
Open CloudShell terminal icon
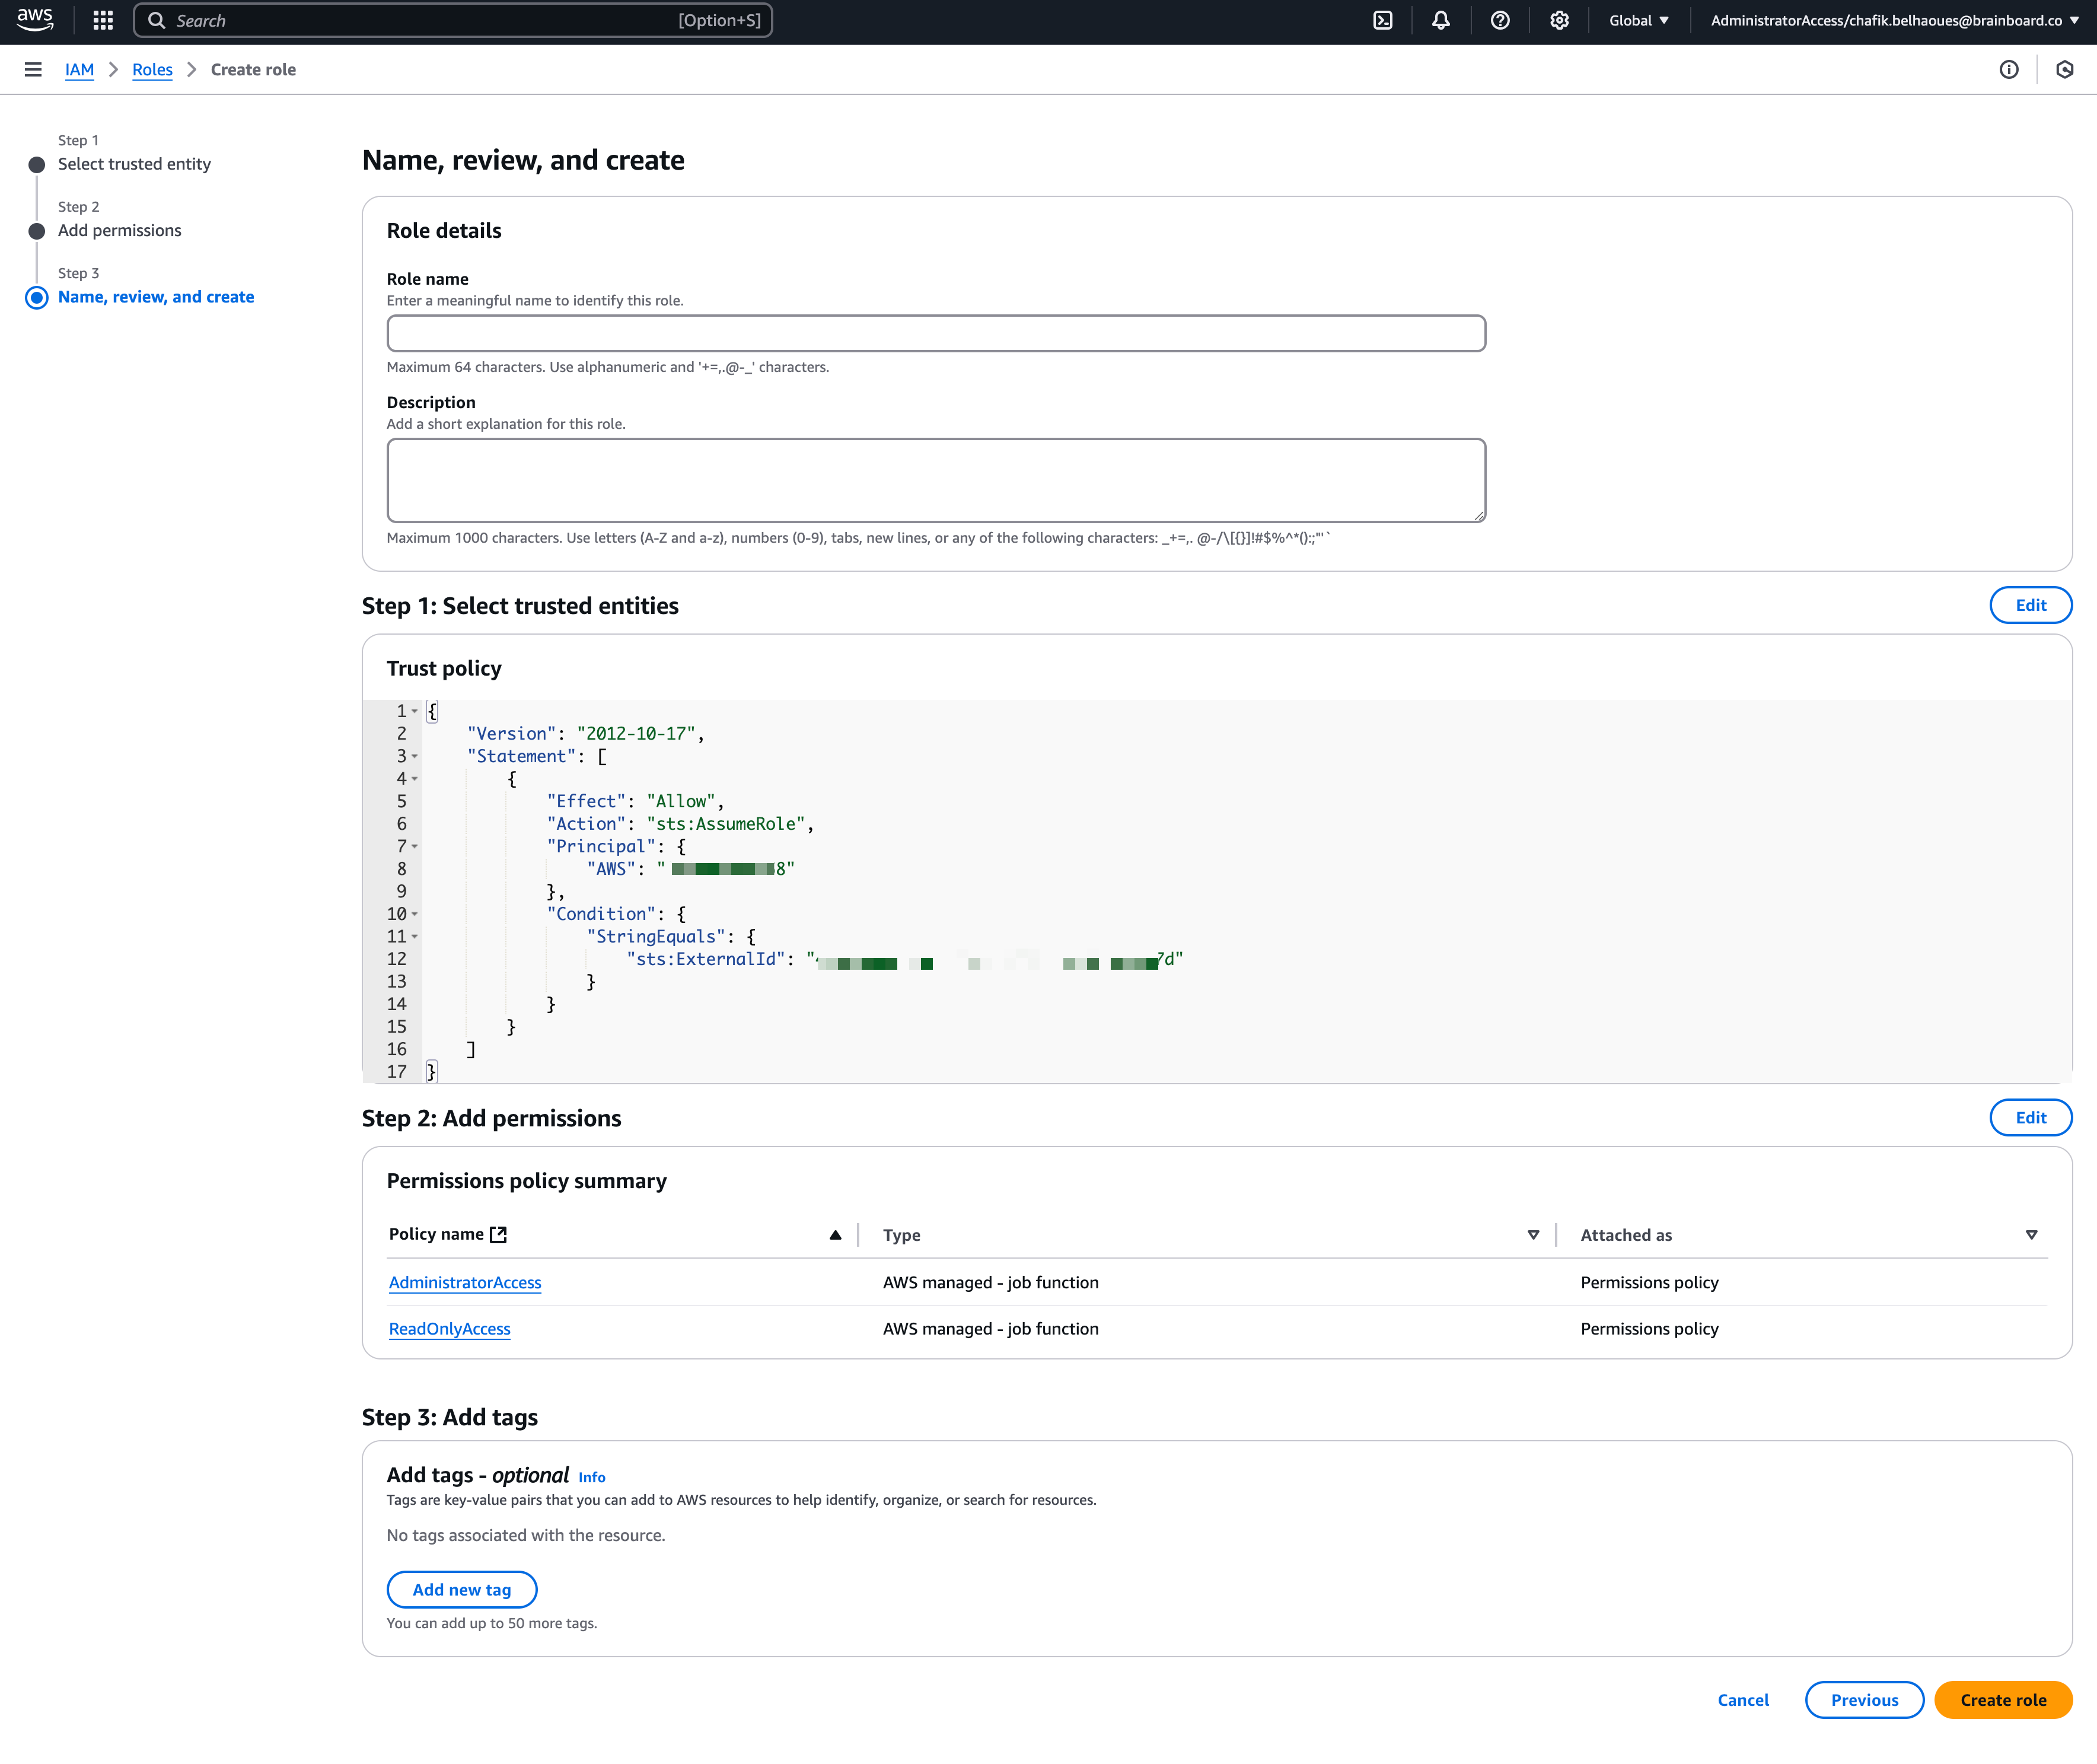click(1383, 20)
